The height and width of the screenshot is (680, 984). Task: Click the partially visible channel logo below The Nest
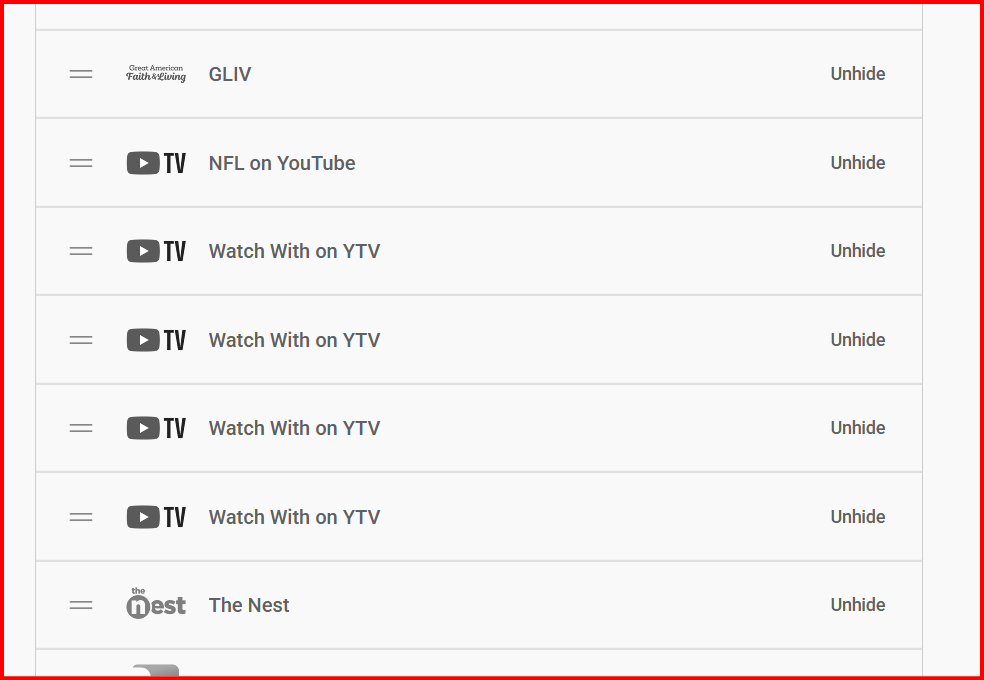click(156, 670)
